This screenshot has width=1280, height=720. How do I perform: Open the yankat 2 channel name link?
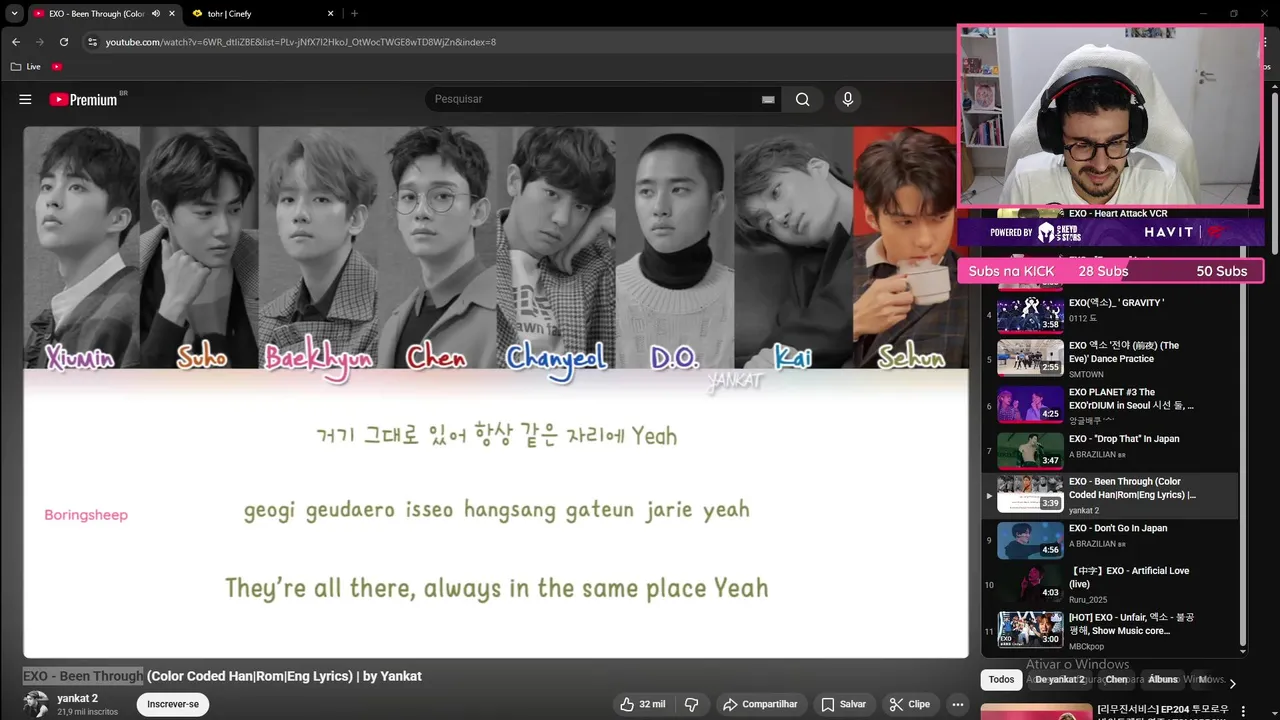(78, 698)
